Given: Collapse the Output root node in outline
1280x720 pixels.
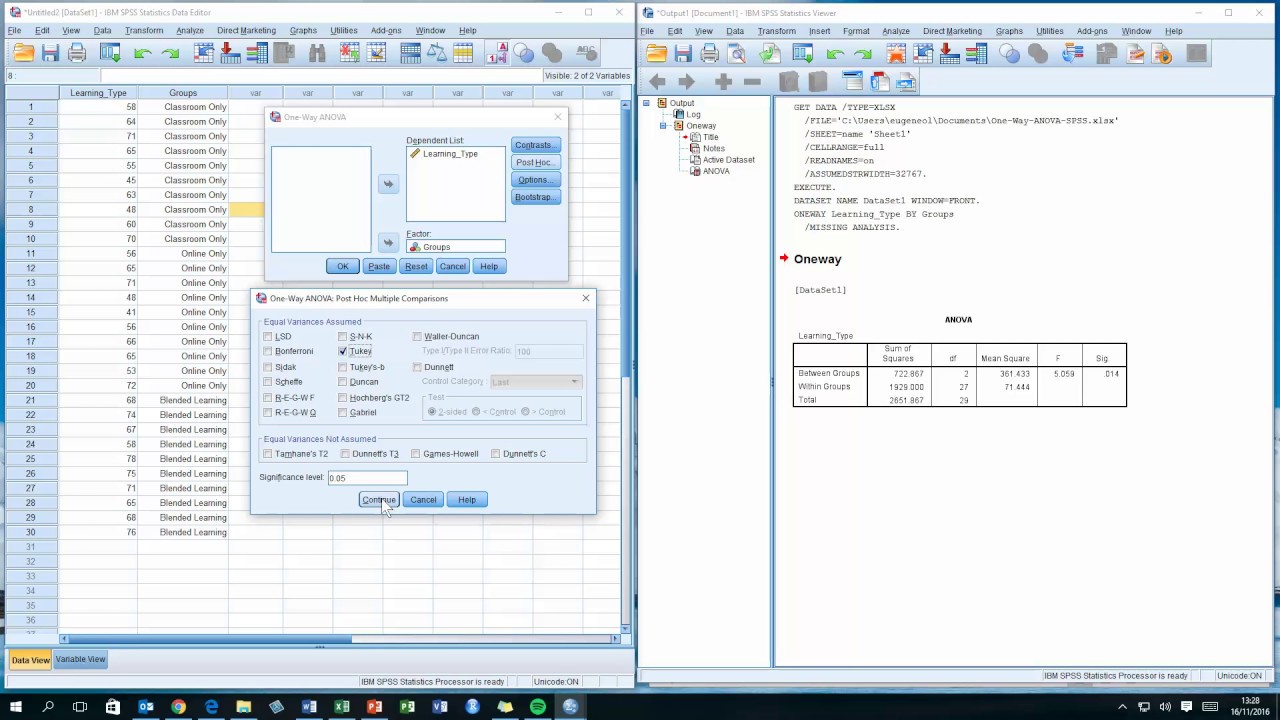Looking at the screenshot, I should [x=647, y=103].
